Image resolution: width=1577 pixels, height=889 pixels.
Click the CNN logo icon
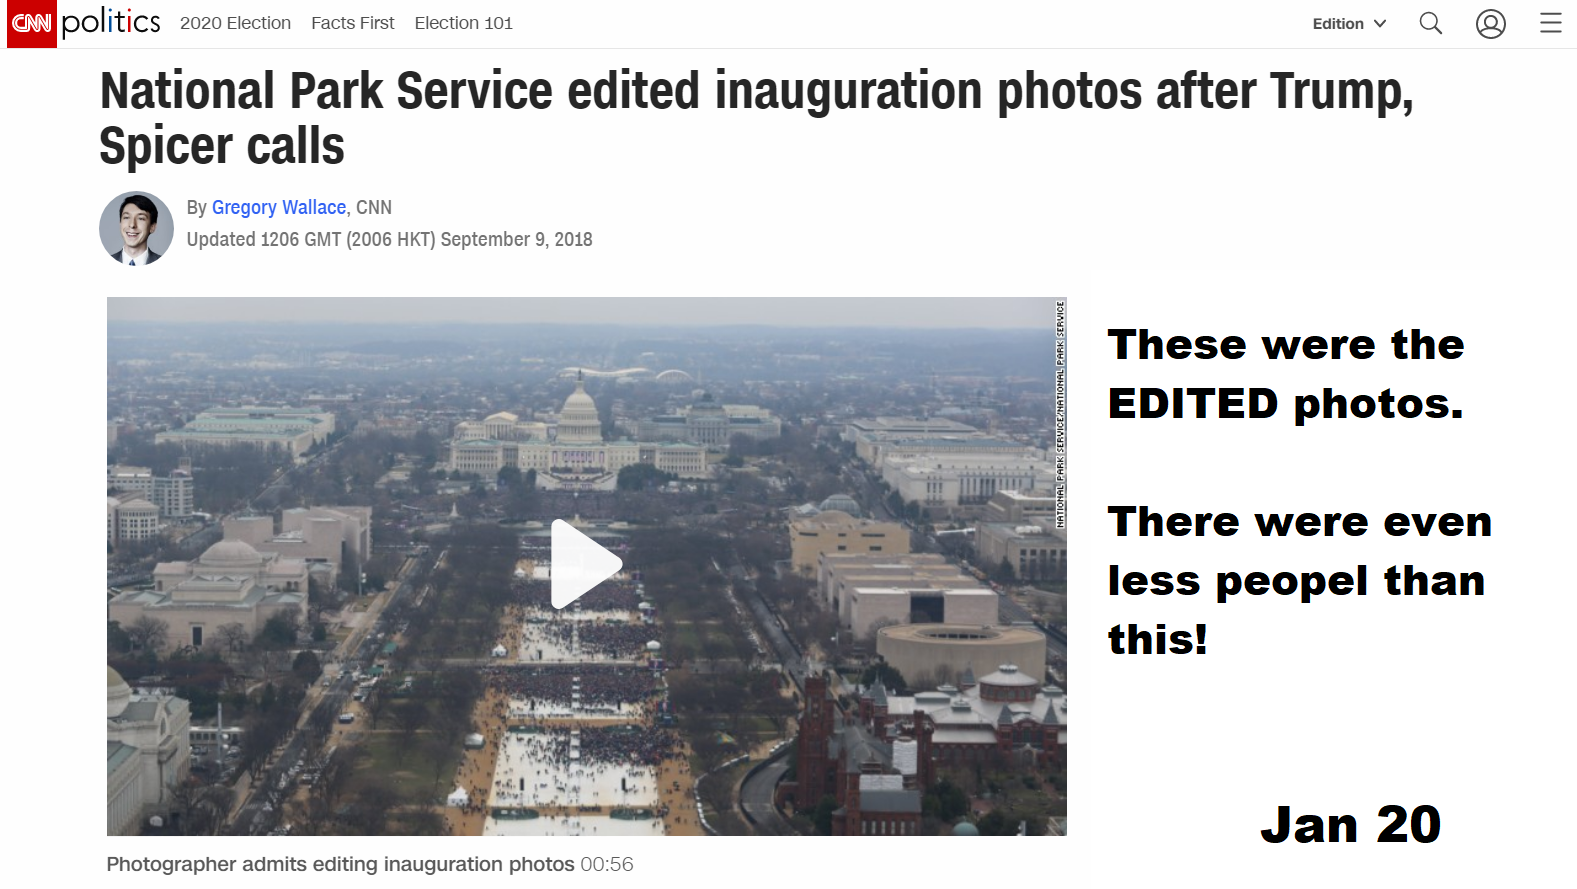coord(32,23)
